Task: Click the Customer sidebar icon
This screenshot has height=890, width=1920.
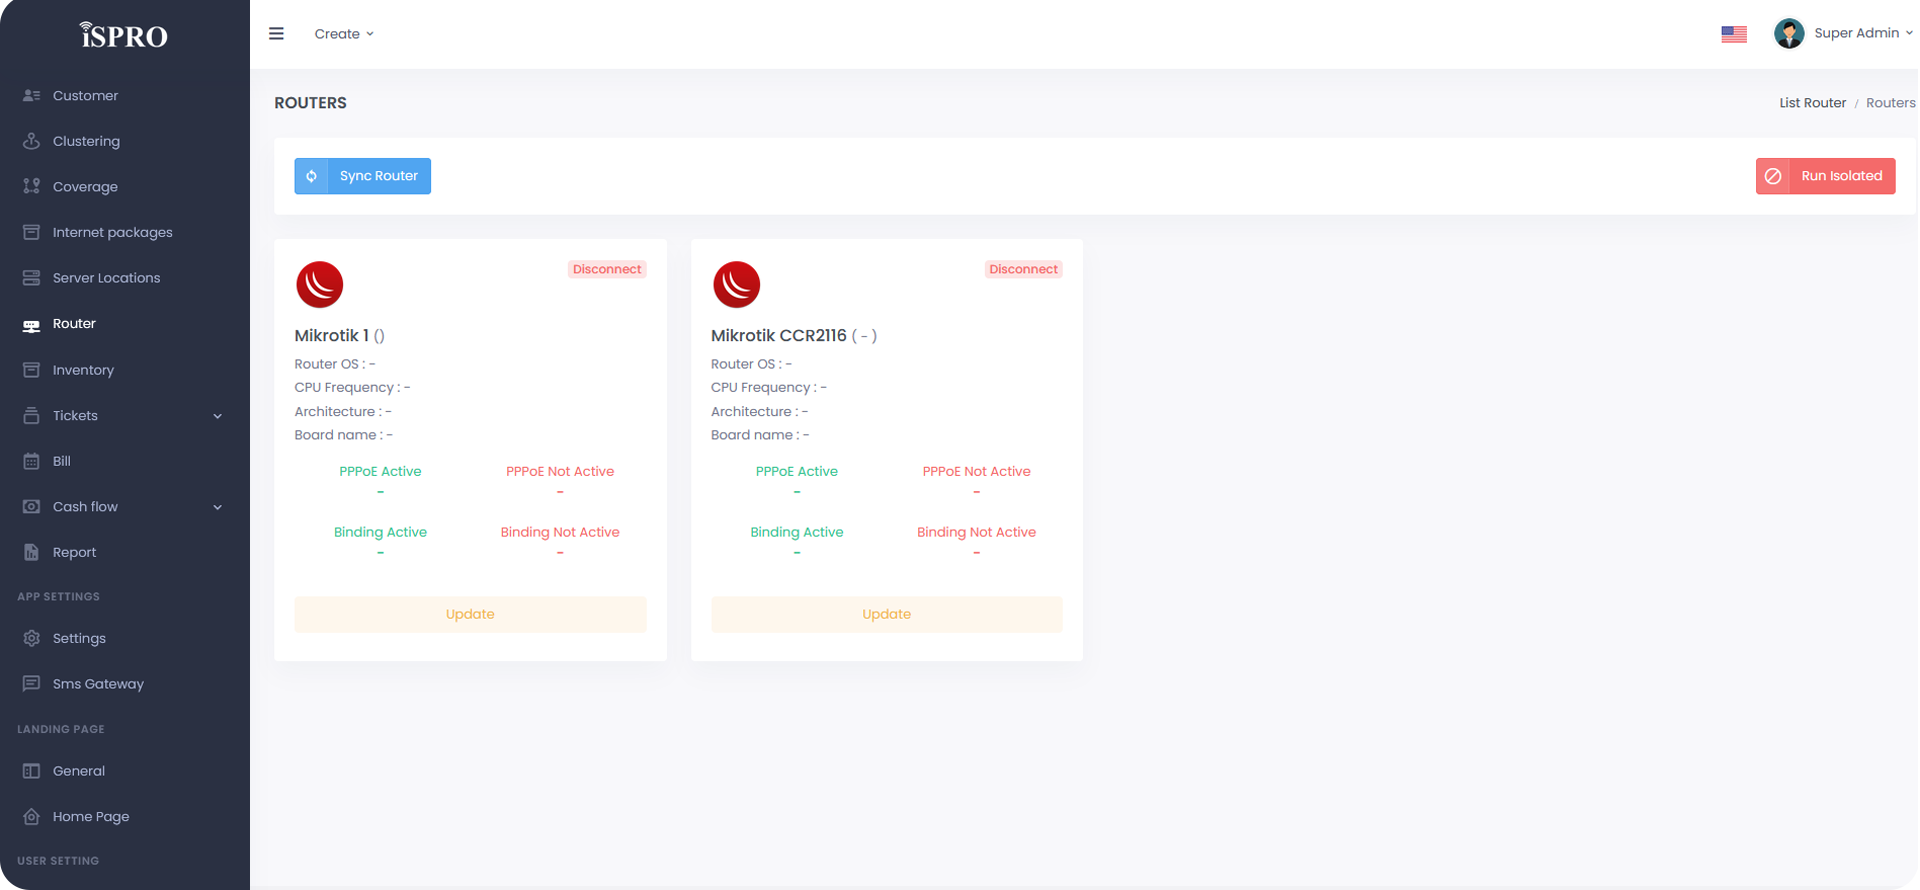Action: pos(31,96)
